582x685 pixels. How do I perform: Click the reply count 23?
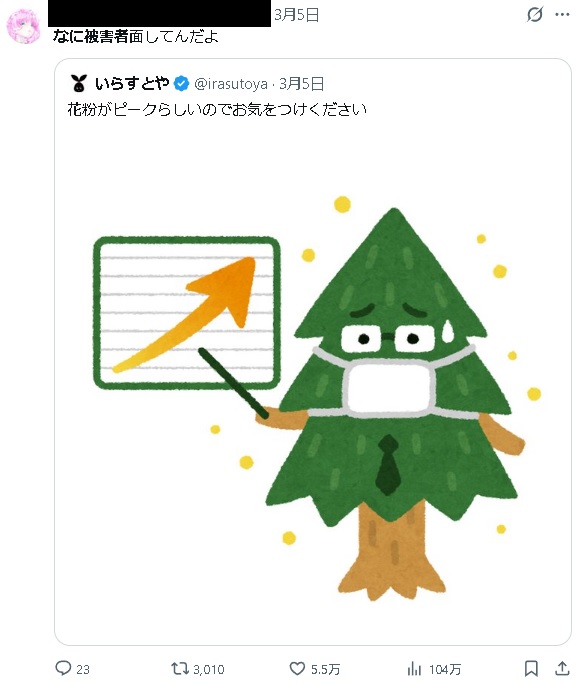click(83, 669)
